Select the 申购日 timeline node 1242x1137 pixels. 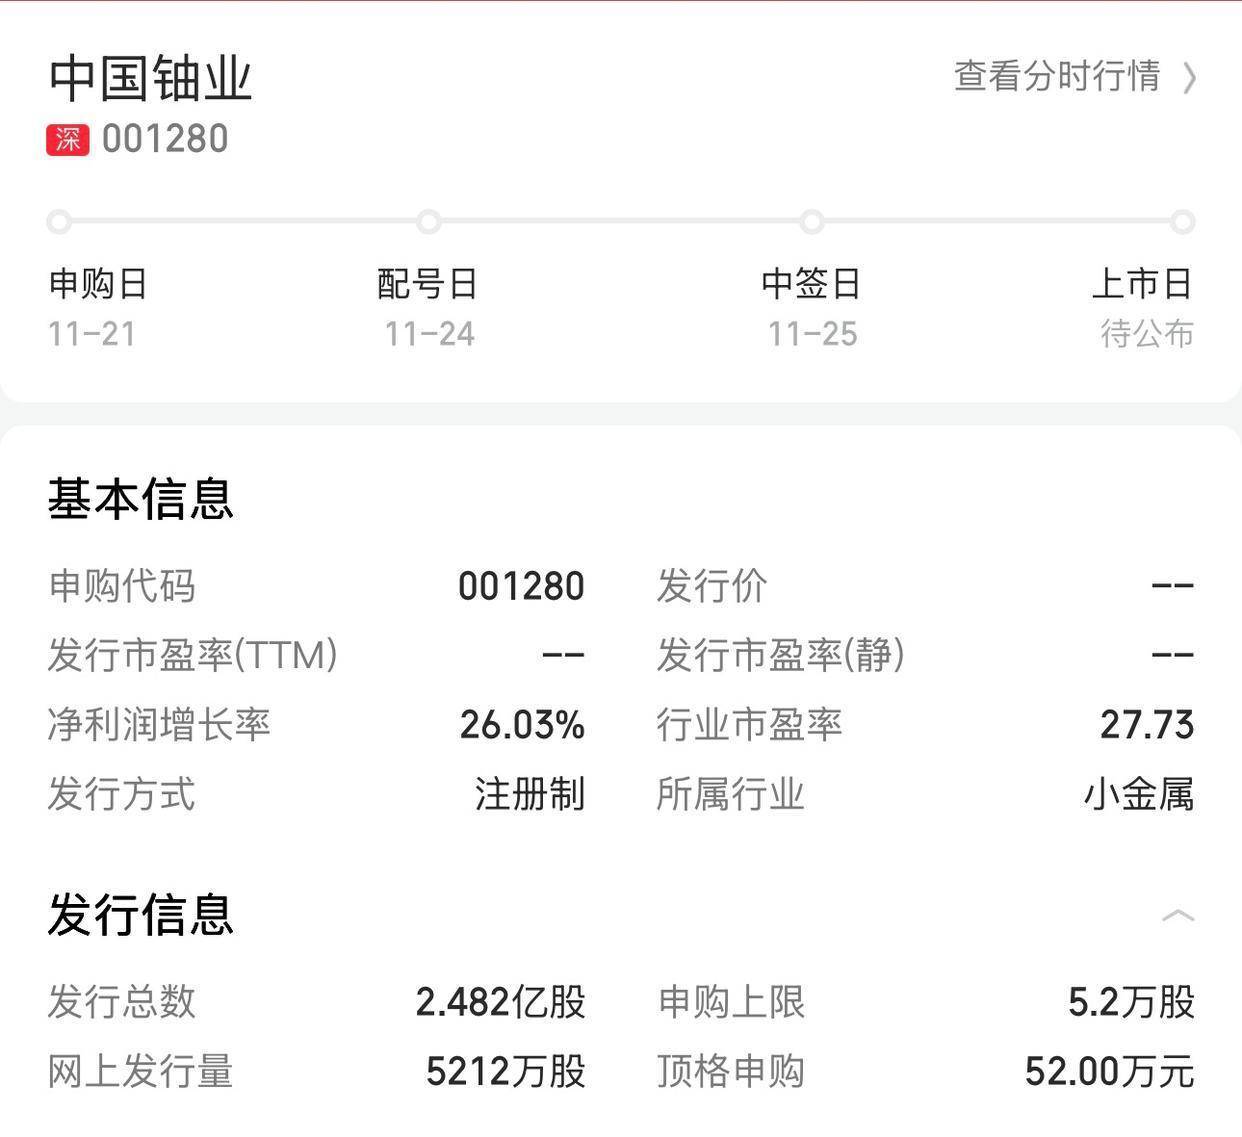click(x=59, y=222)
